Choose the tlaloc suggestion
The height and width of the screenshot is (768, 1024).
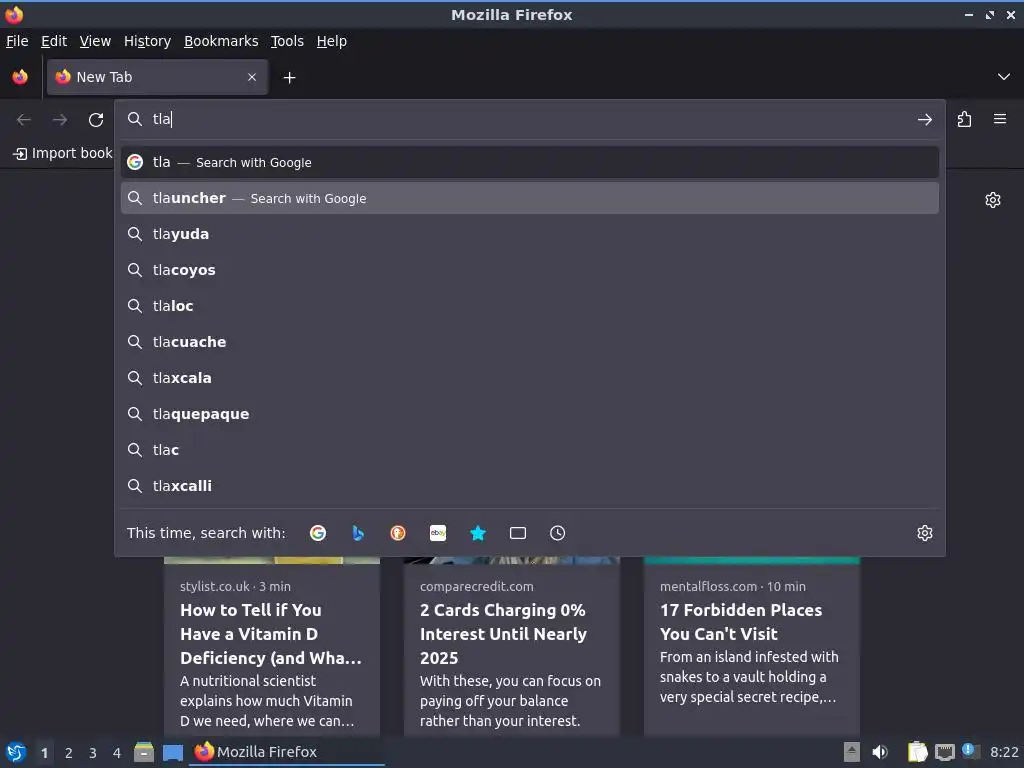pos(530,306)
